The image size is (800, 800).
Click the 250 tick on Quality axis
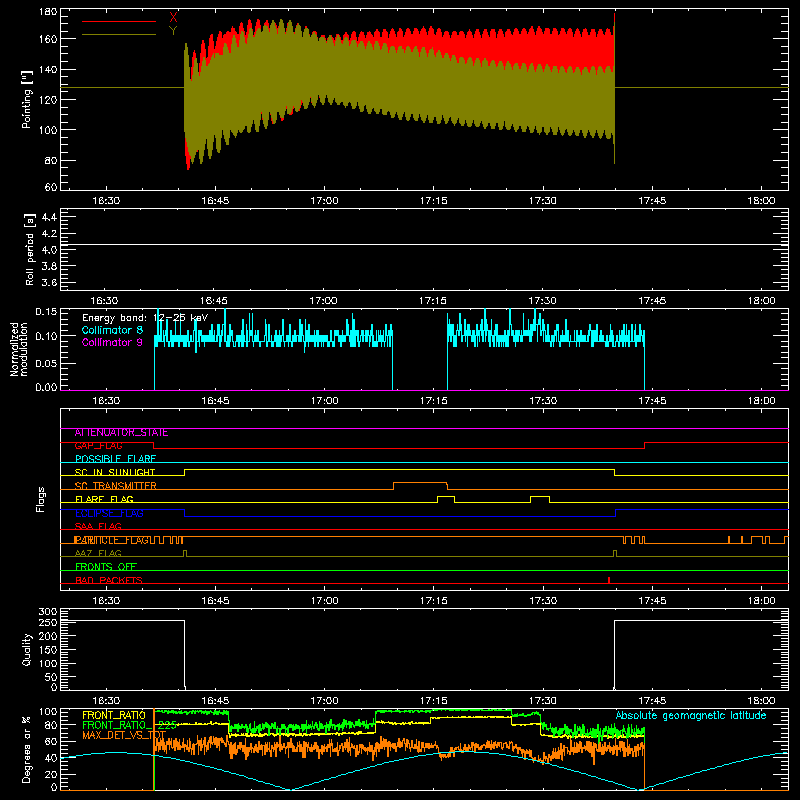pos(48,623)
